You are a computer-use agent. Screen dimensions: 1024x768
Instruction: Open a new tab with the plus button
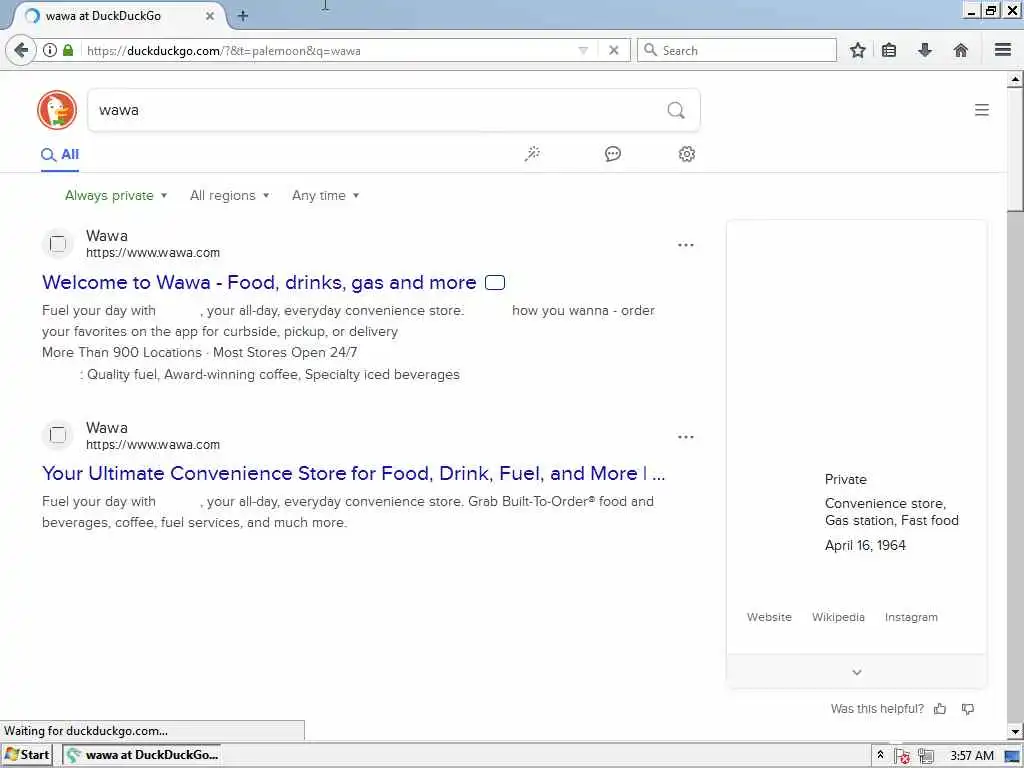click(243, 16)
